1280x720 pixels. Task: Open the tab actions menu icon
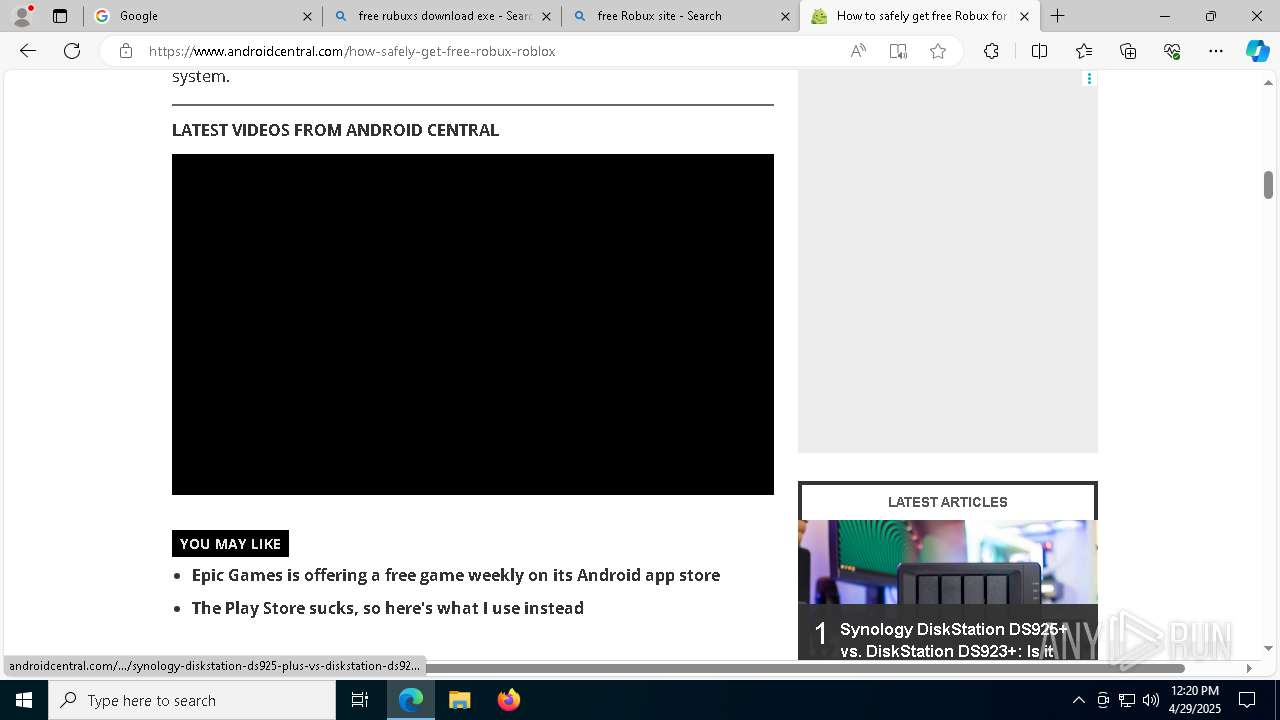(x=60, y=16)
